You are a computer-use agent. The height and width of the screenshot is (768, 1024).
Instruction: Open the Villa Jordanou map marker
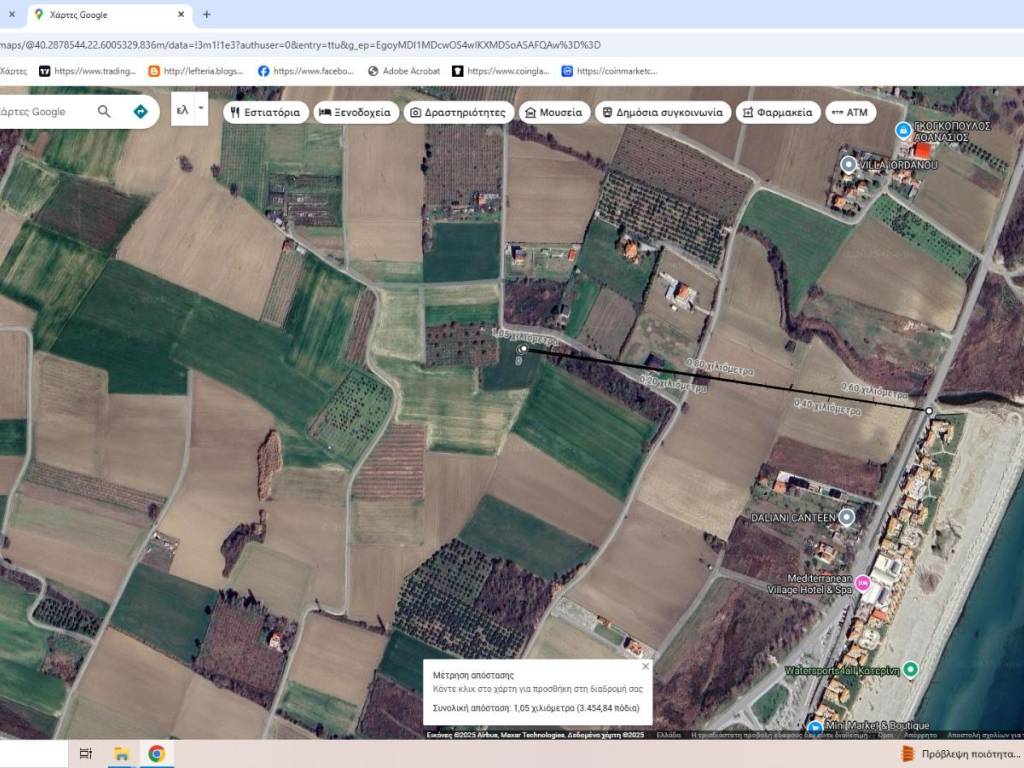[x=849, y=164]
